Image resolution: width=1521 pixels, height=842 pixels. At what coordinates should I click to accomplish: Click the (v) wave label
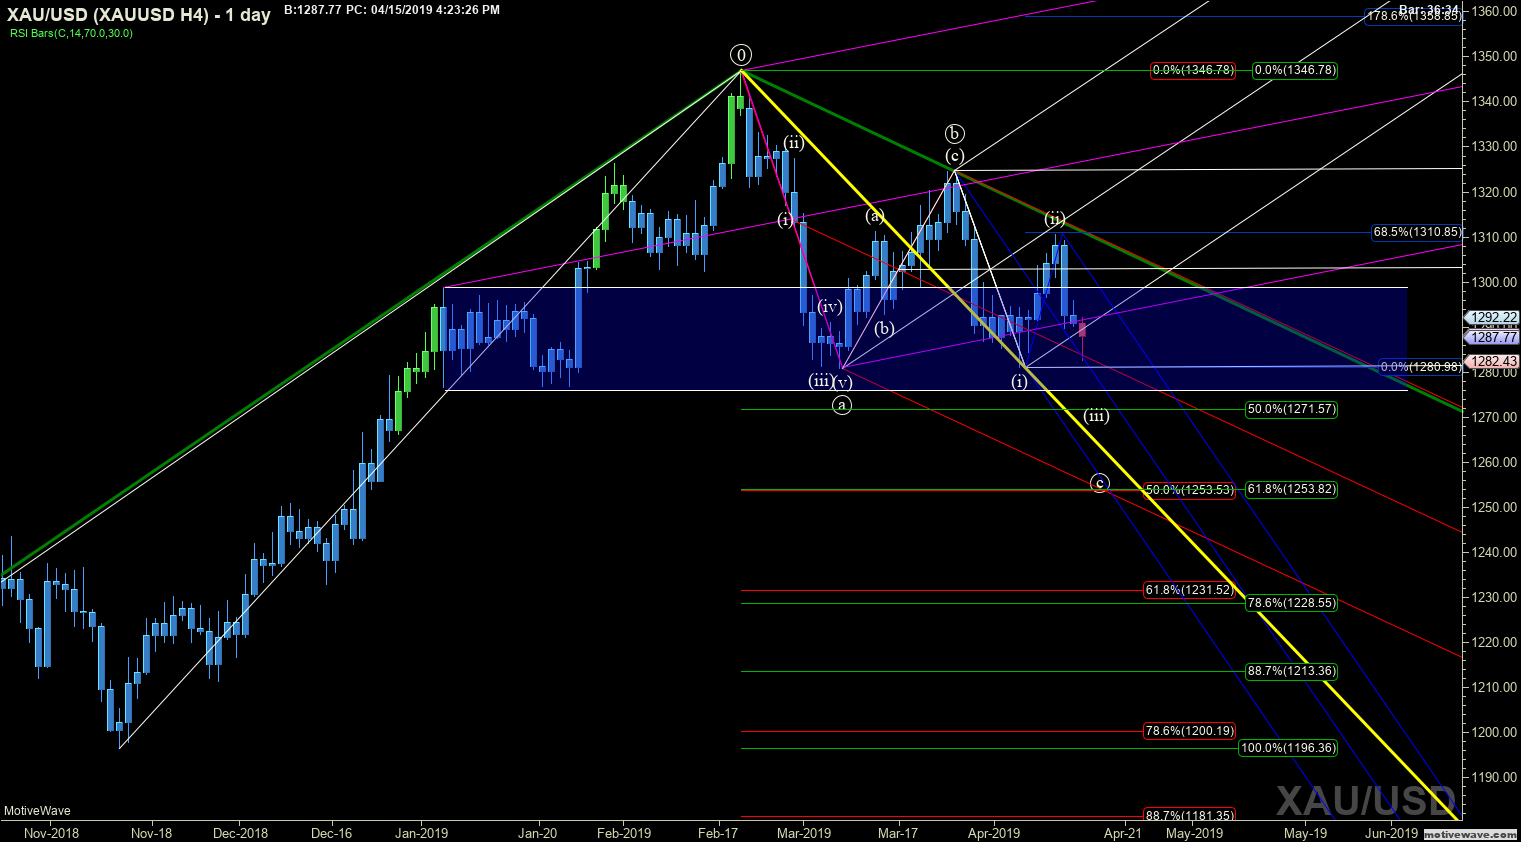843,382
